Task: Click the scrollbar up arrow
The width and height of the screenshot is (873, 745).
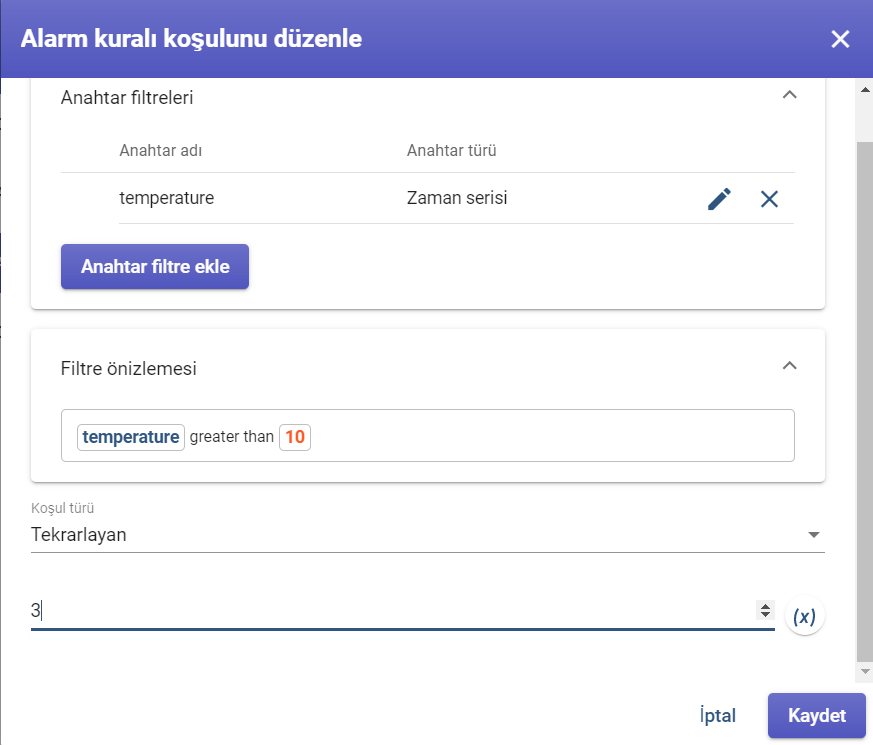Action: point(865,90)
